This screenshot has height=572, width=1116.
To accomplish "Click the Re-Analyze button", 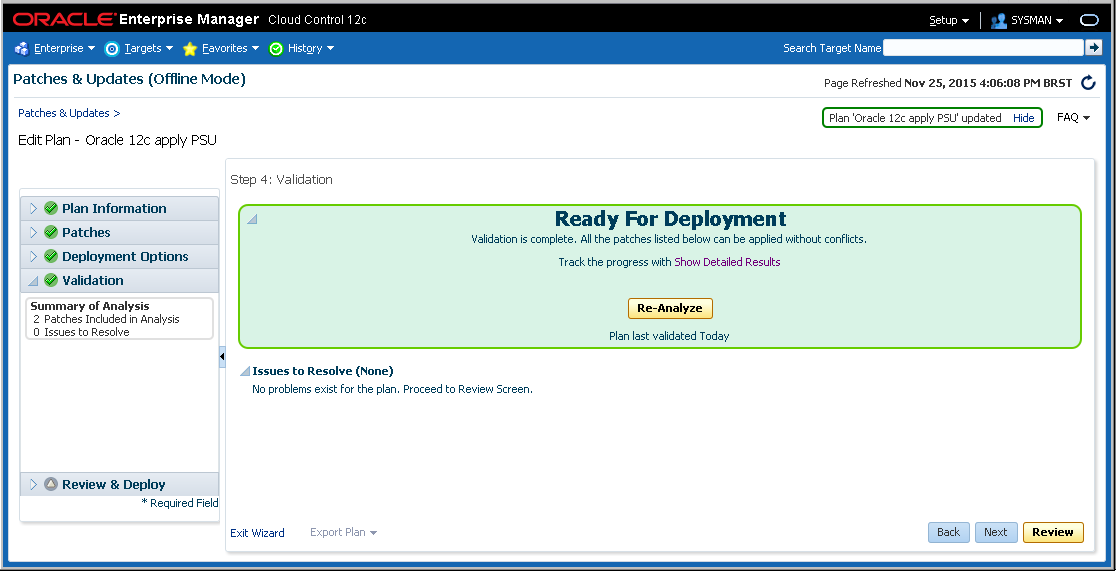I will pos(670,308).
